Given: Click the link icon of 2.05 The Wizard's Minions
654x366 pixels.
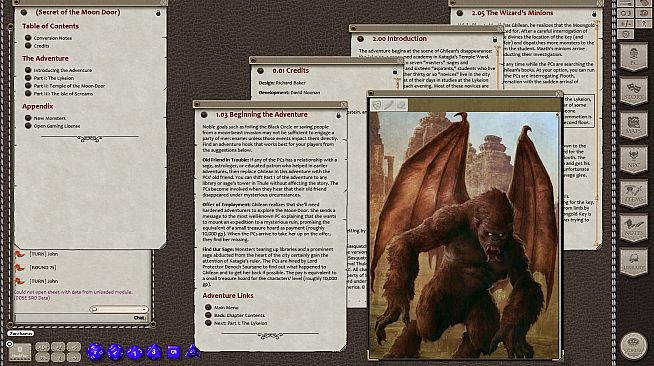Looking at the screenshot, I should click(460, 13).
